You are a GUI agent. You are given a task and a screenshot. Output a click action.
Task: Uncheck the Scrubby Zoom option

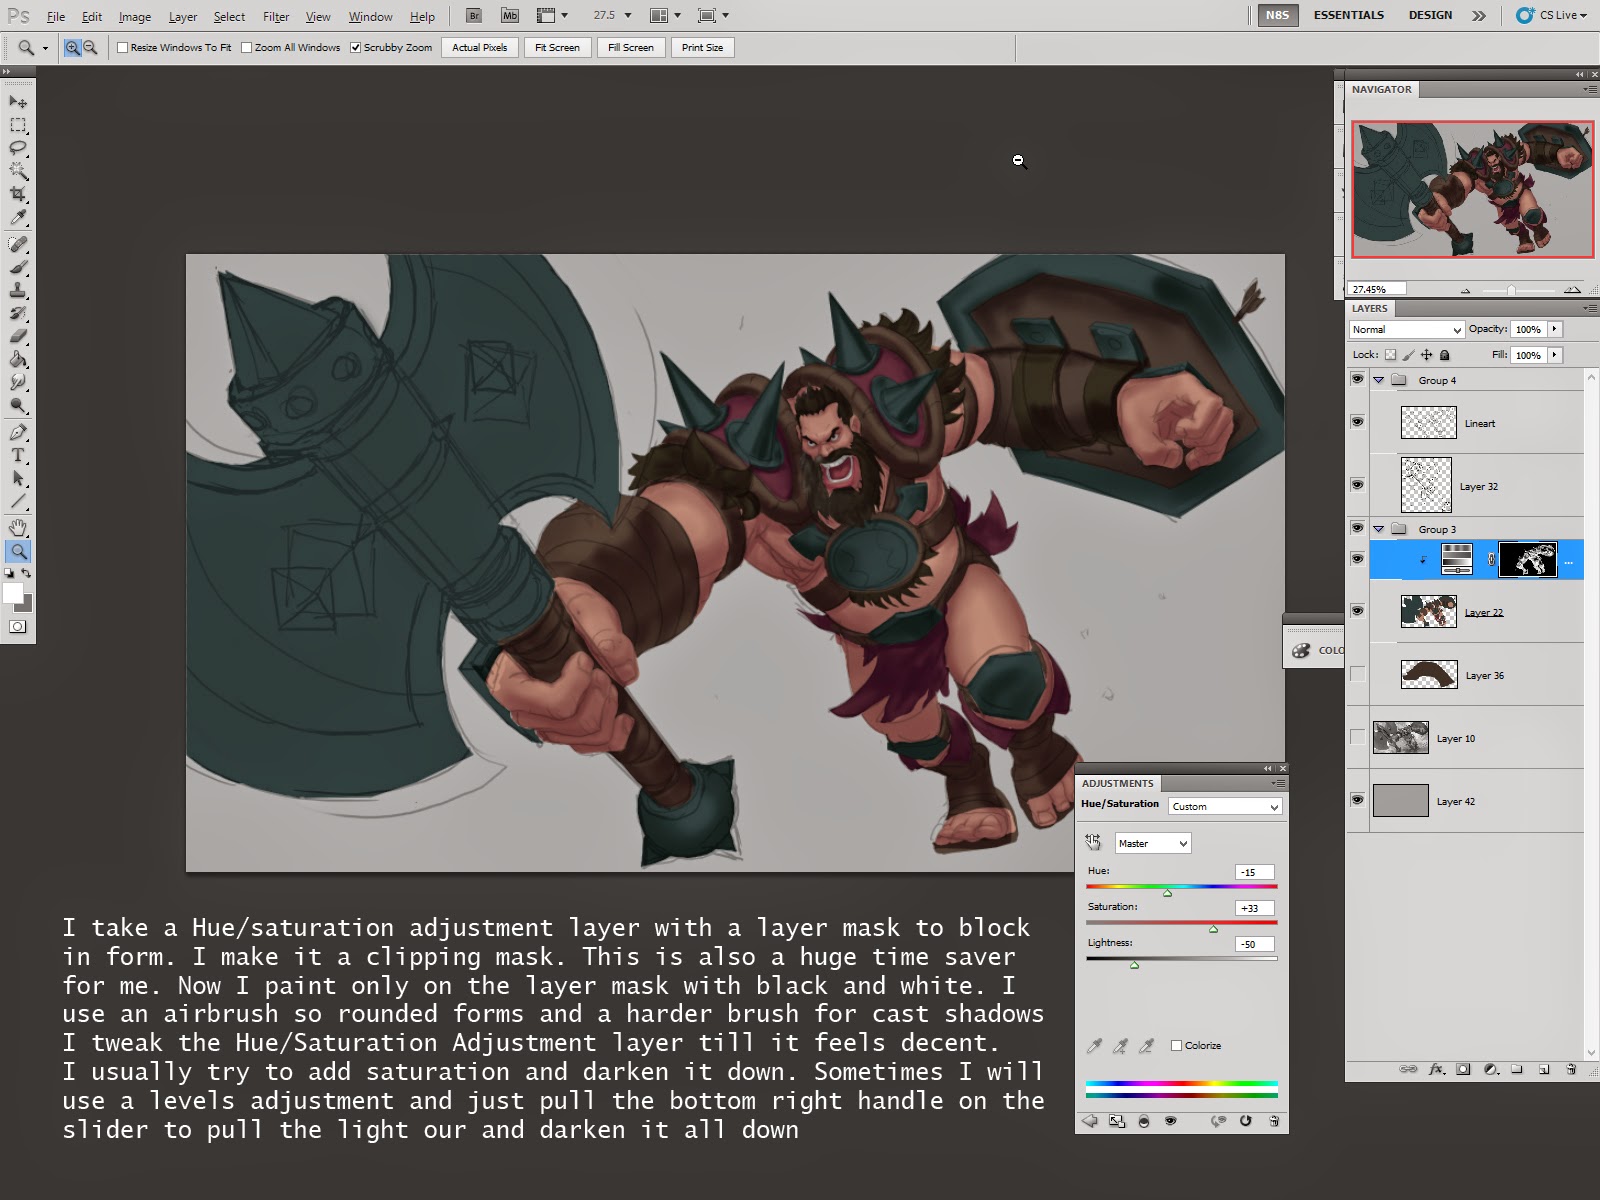(355, 48)
